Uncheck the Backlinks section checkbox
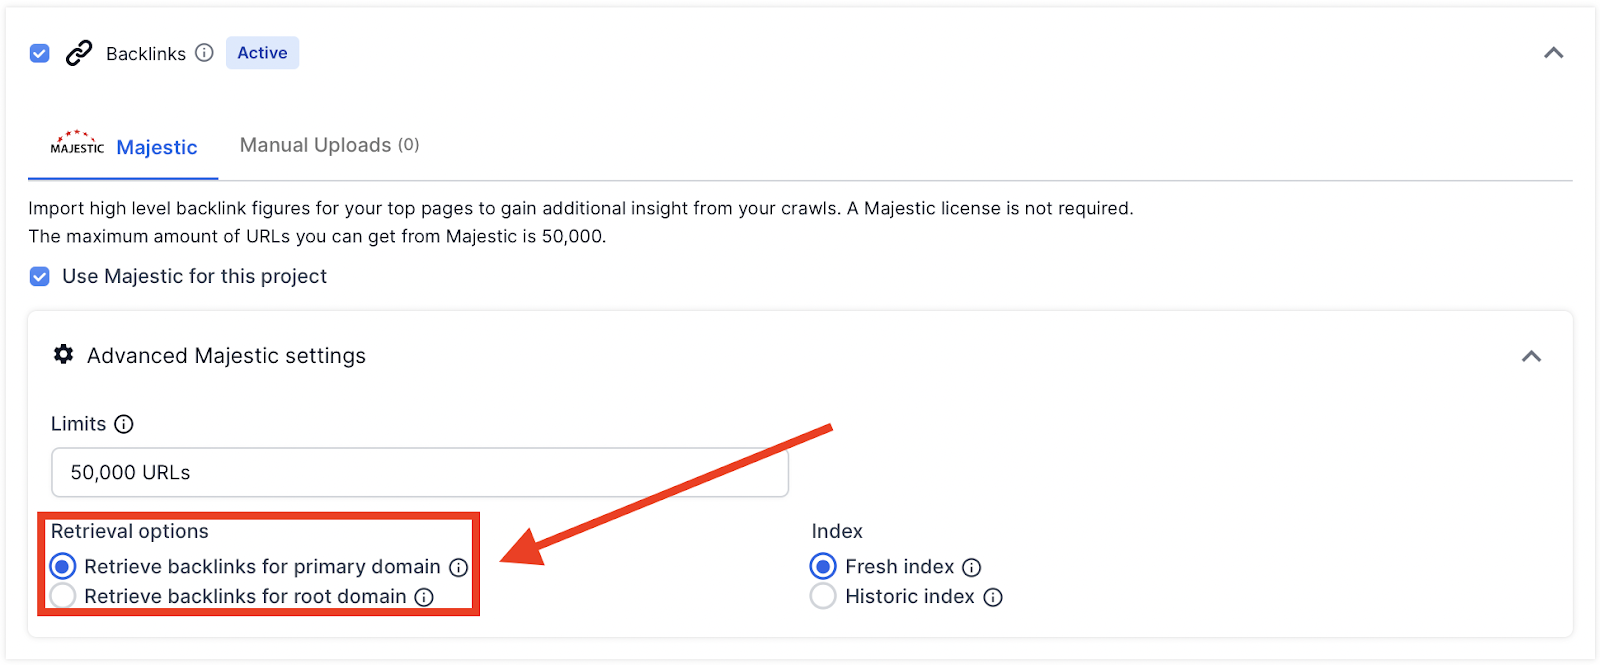 (x=40, y=53)
